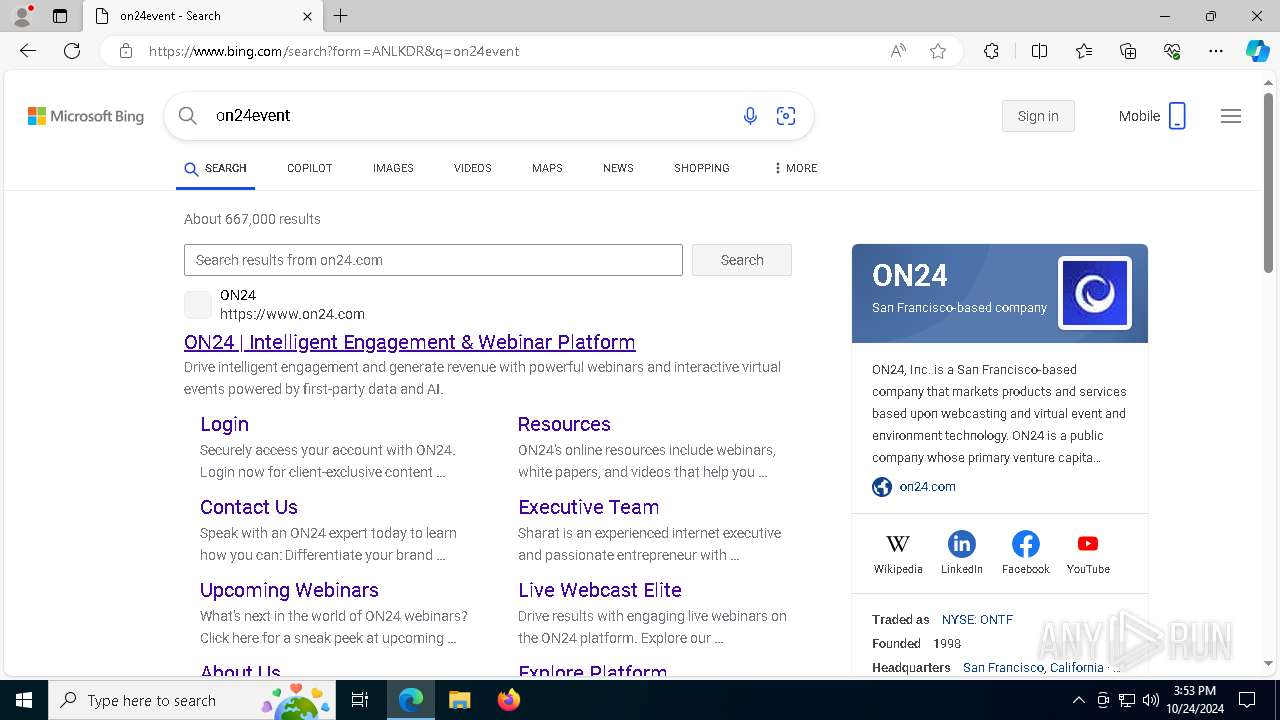Open the Windows Start menu
This screenshot has height=720, width=1280.
pos(24,700)
